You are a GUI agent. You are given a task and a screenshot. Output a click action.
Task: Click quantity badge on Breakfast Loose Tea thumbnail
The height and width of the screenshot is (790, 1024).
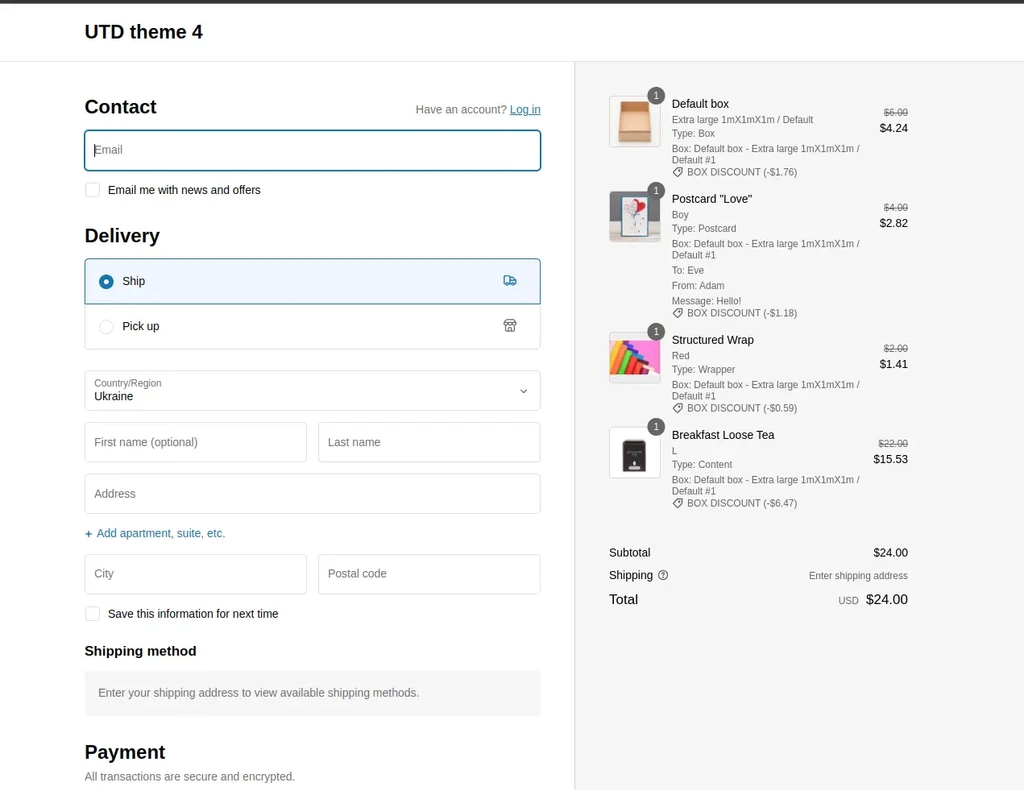656,426
